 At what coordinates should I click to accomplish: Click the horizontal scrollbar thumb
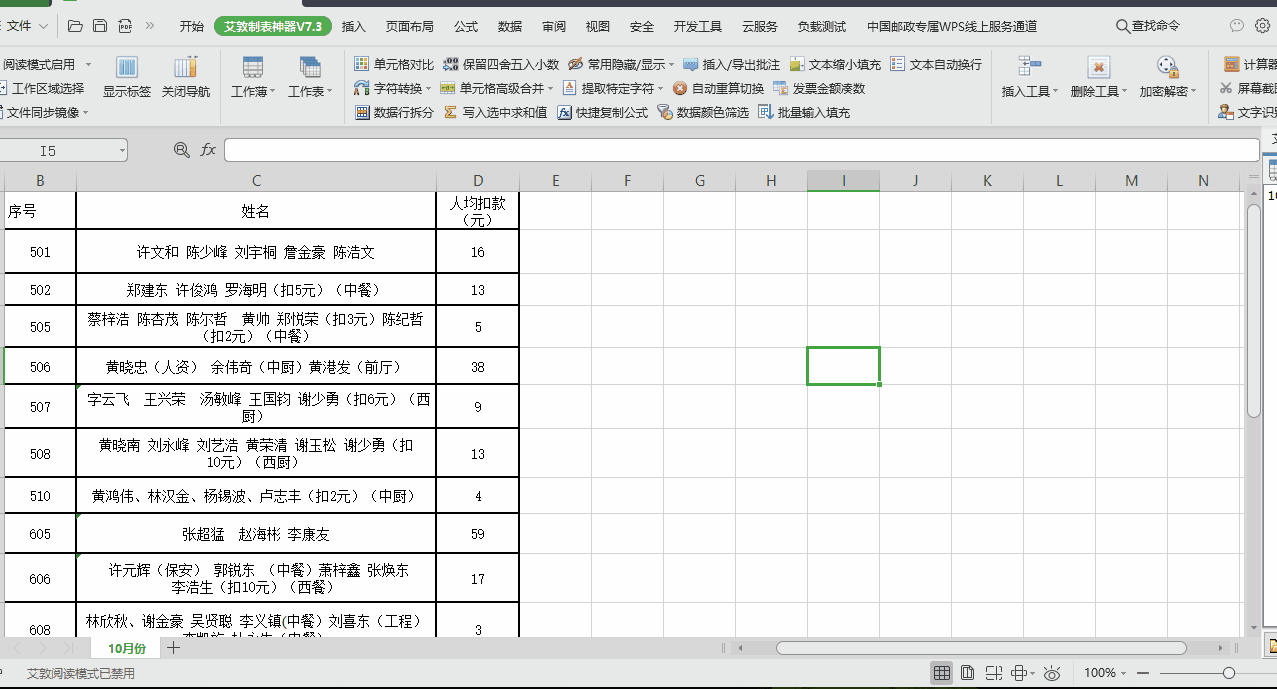[x=981, y=648]
